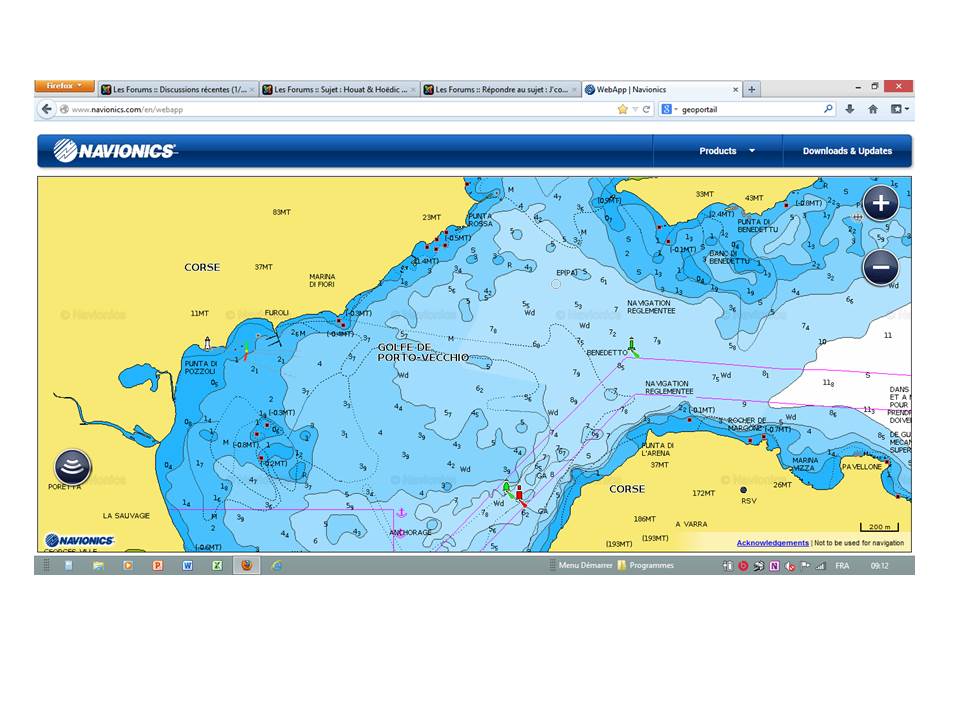Expand the Products dropdown menu
The width and height of the screenshot is (960, 720).
(726, 151)
